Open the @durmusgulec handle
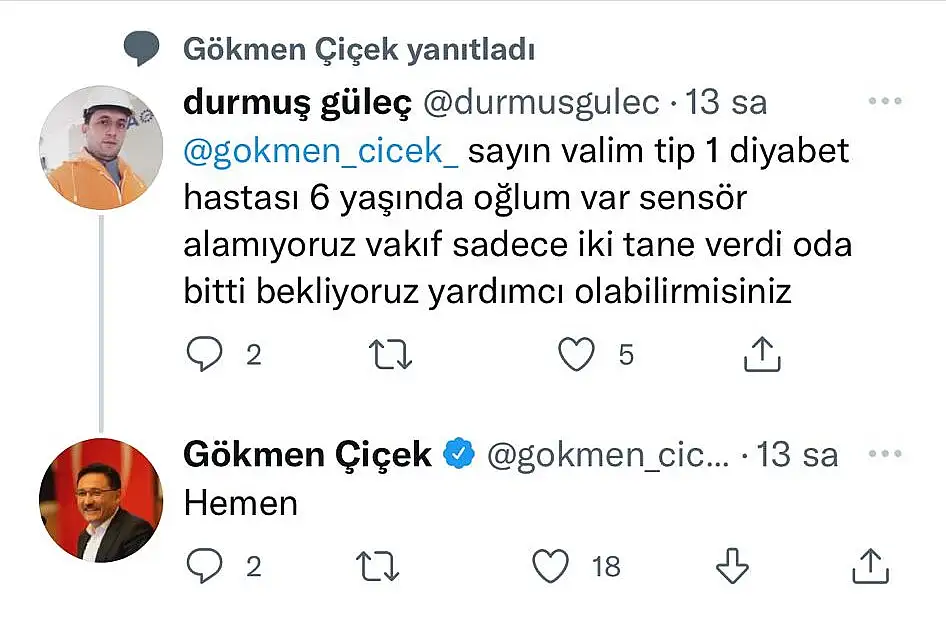Viewport: 946px width, 618px height. pyautogui.click(x=543, y=103)
